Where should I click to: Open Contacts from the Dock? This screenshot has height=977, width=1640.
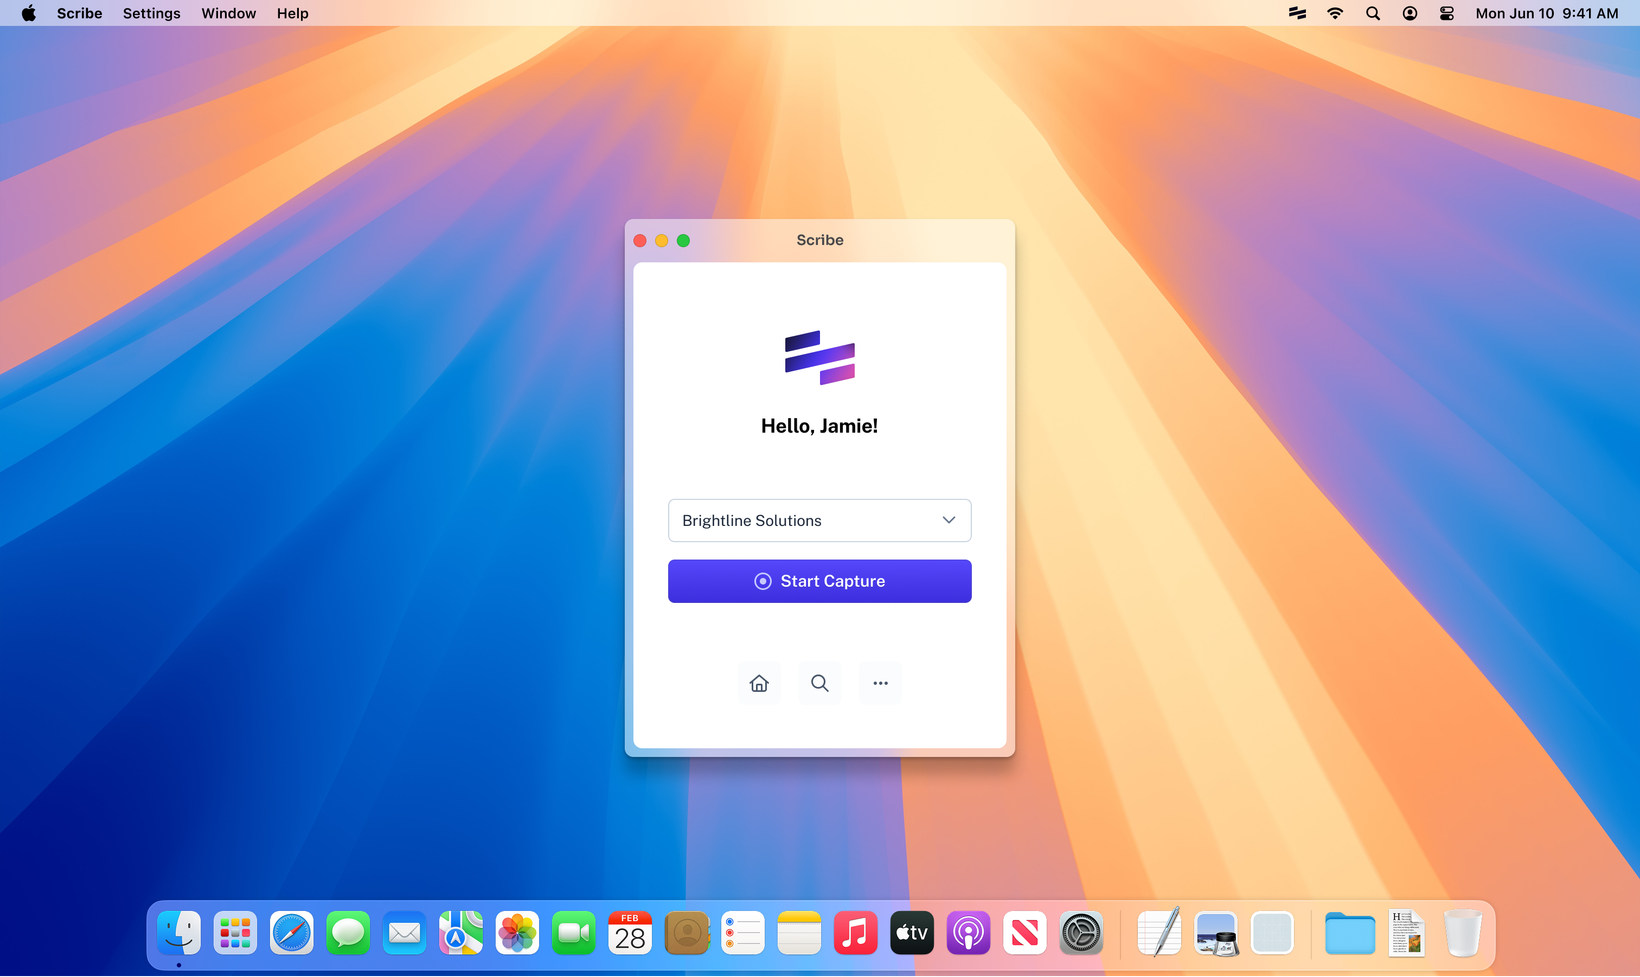687,934
